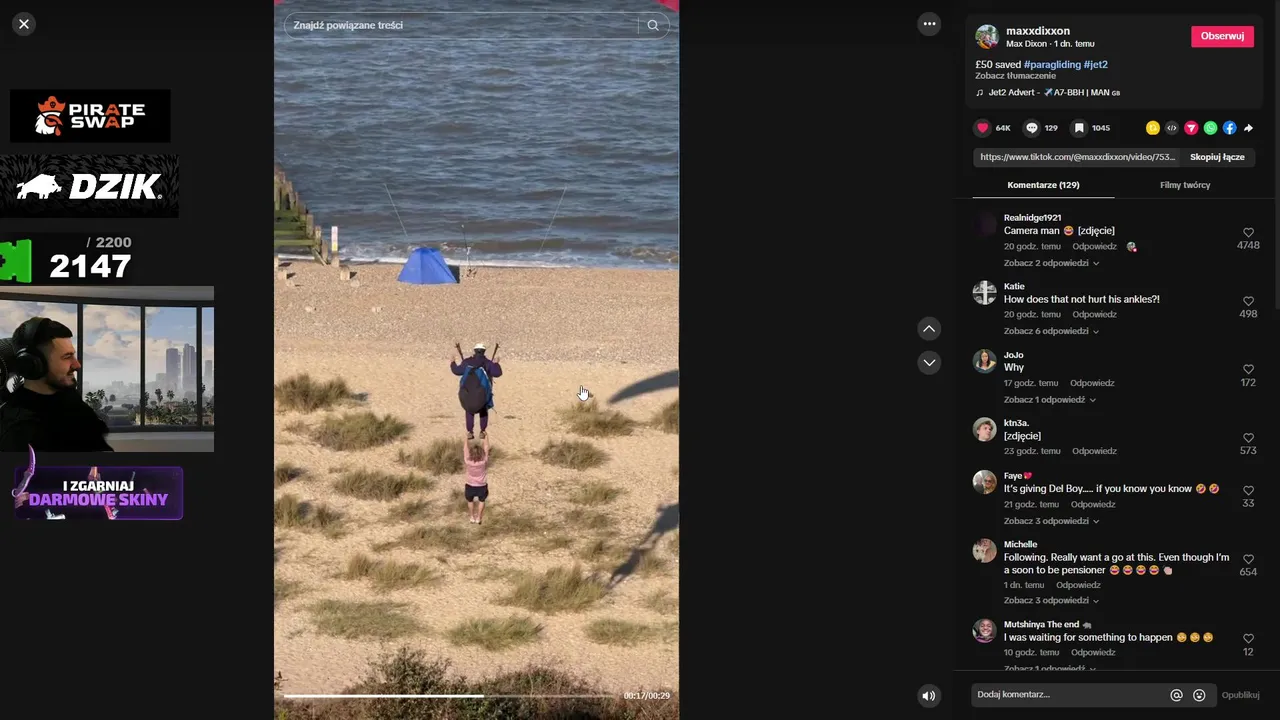Send to friends via red icon
The image size is (1280, 720).
(1191, 128)
